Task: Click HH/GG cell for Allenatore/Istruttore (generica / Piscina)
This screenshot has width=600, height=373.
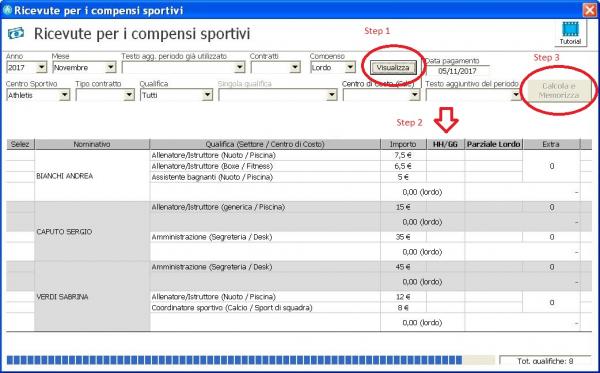Action: coord(445,207)
